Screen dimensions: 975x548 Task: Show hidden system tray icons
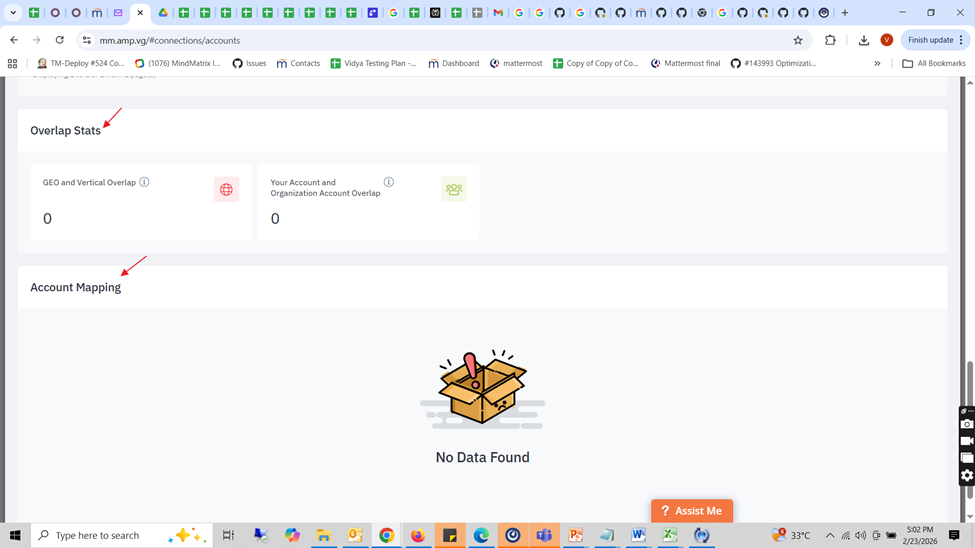click(x=829, y=535)
